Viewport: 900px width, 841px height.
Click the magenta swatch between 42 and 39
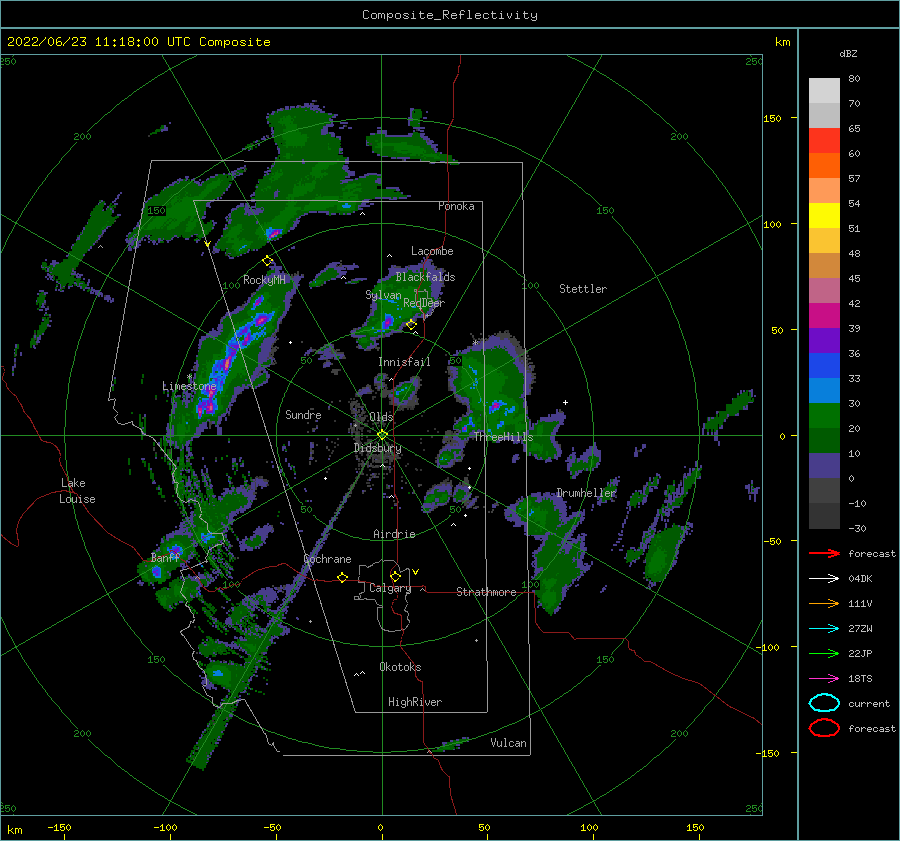coord(824,316)
